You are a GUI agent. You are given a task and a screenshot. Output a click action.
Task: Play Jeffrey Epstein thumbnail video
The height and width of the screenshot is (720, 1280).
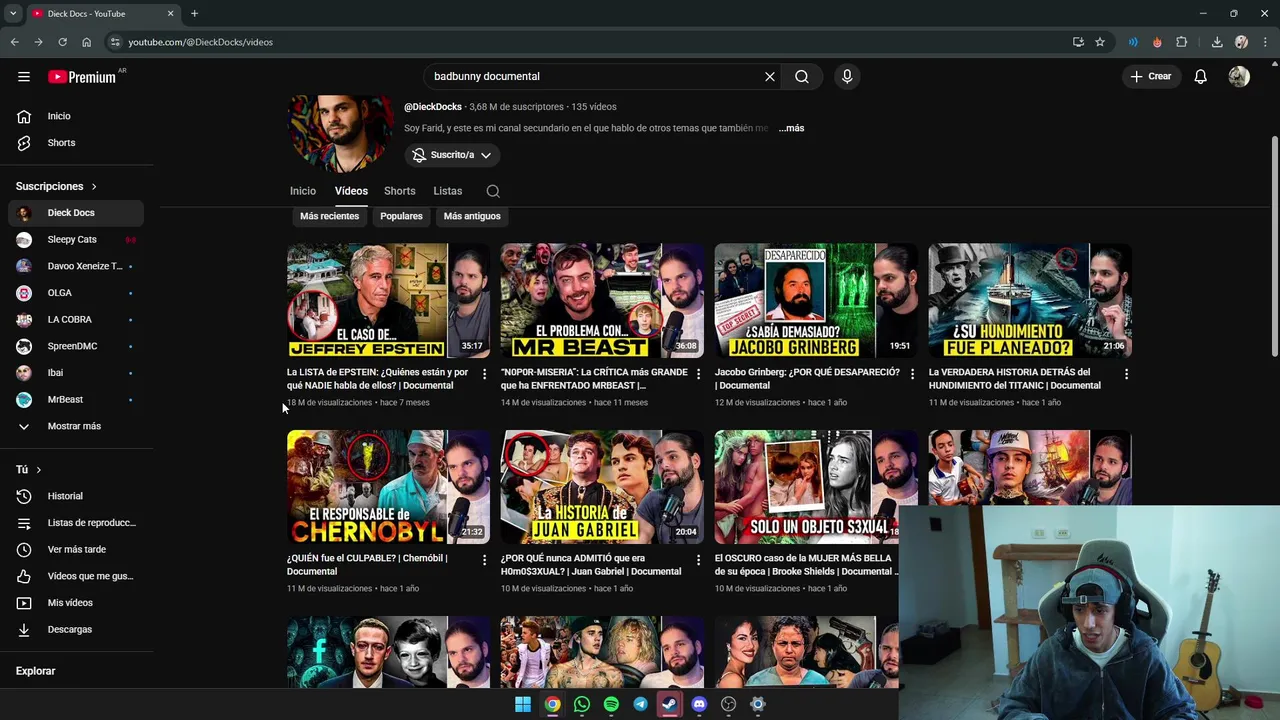click(x=388, y=300)
